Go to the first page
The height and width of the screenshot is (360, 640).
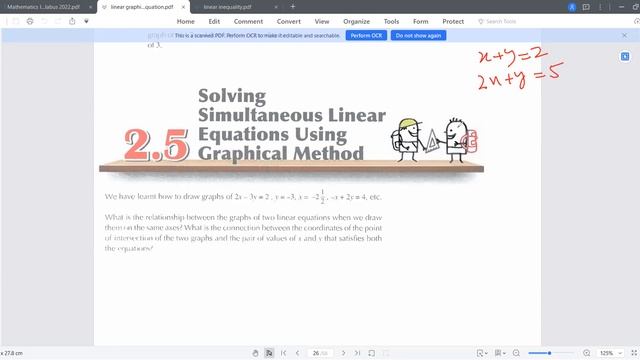[284, 353]
